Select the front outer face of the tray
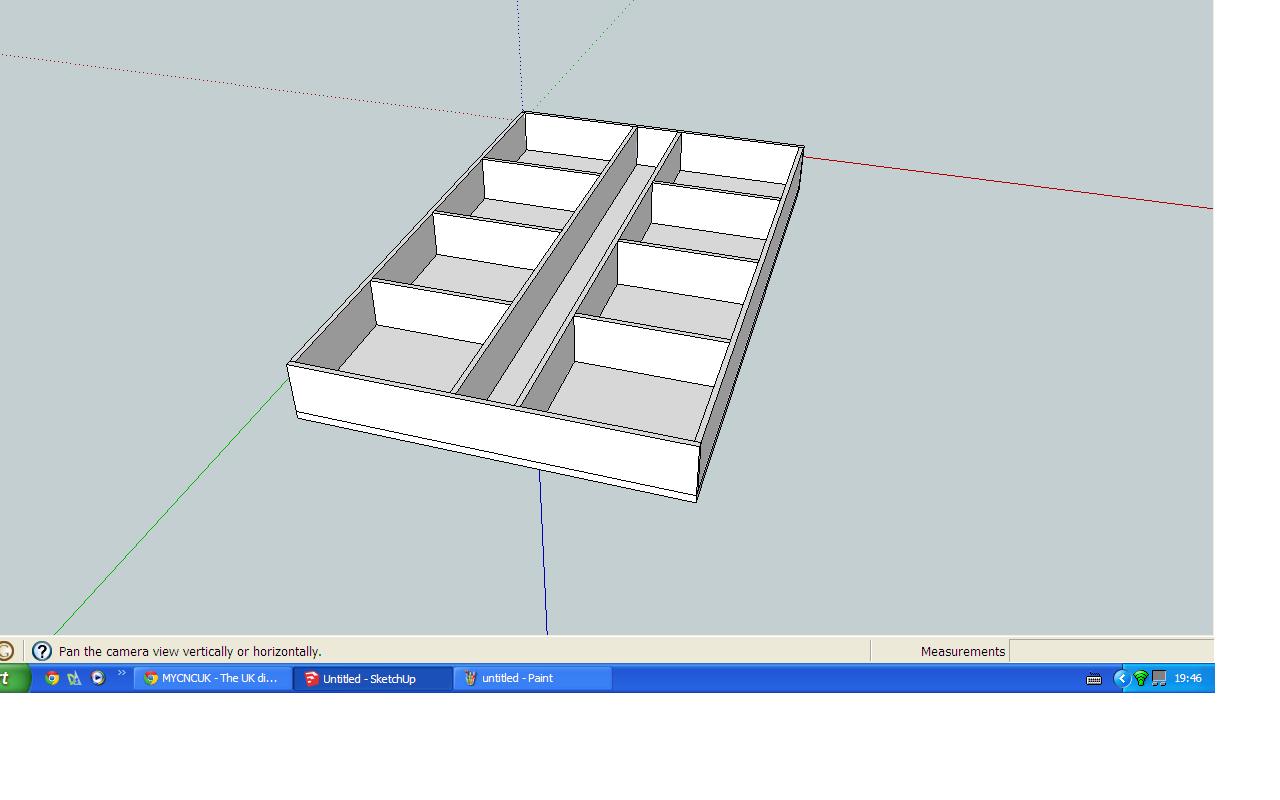The height and width of the screenshot is (800, 1280). click(490, 430)
